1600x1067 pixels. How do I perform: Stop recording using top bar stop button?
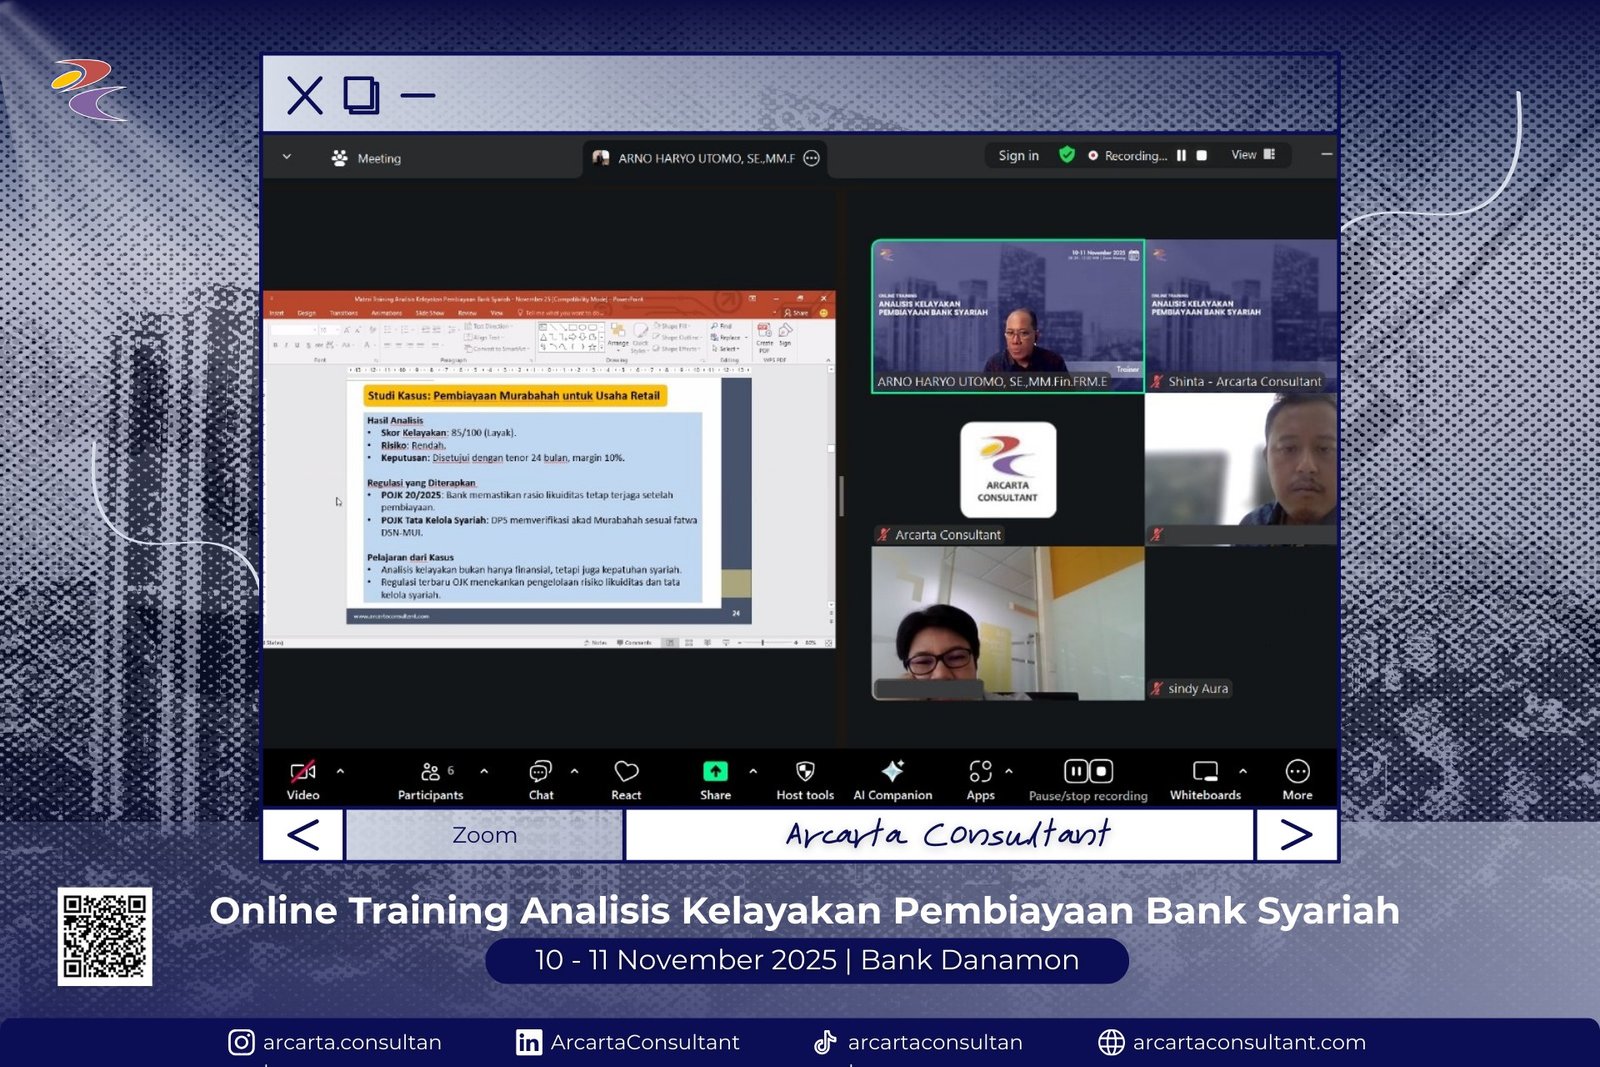1202,156
